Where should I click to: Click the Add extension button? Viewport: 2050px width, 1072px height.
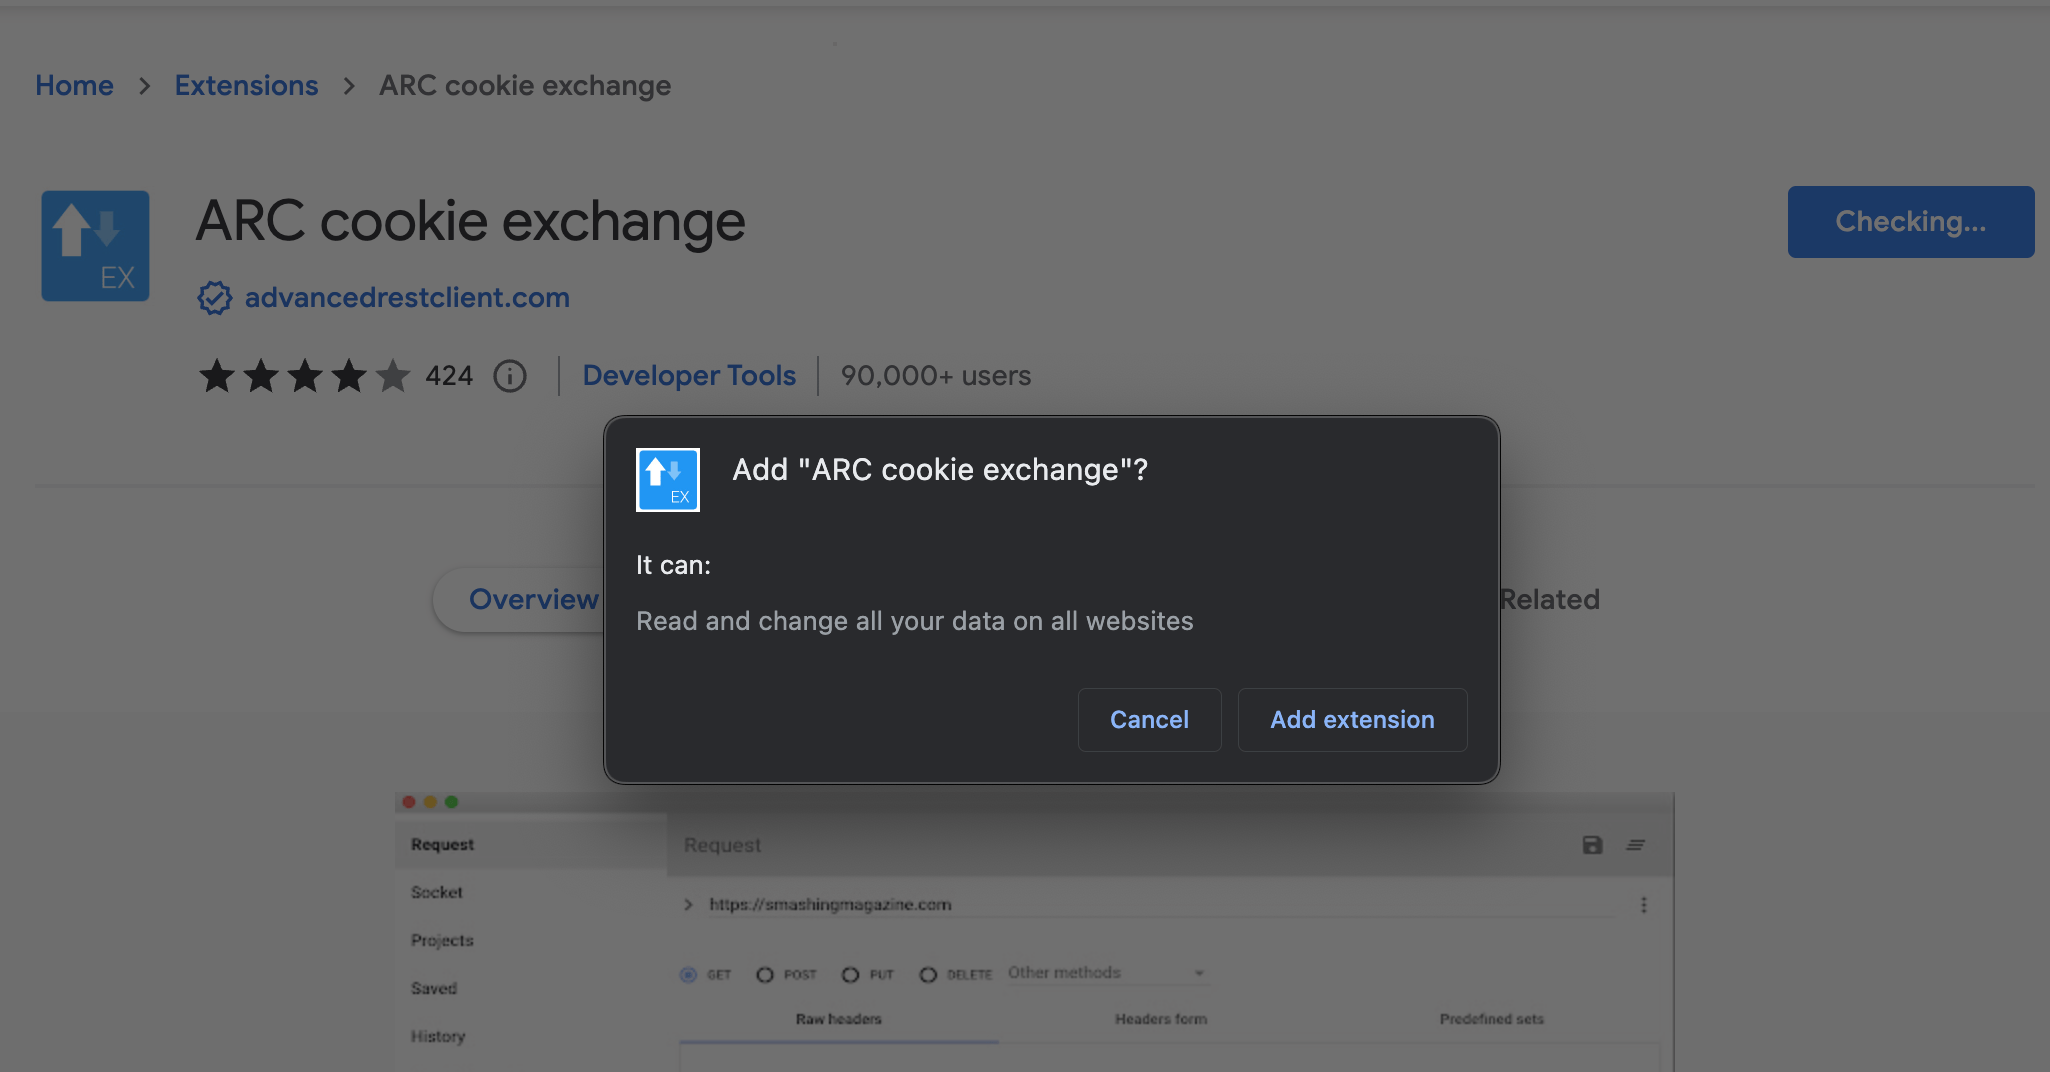tap(1352, 719)
